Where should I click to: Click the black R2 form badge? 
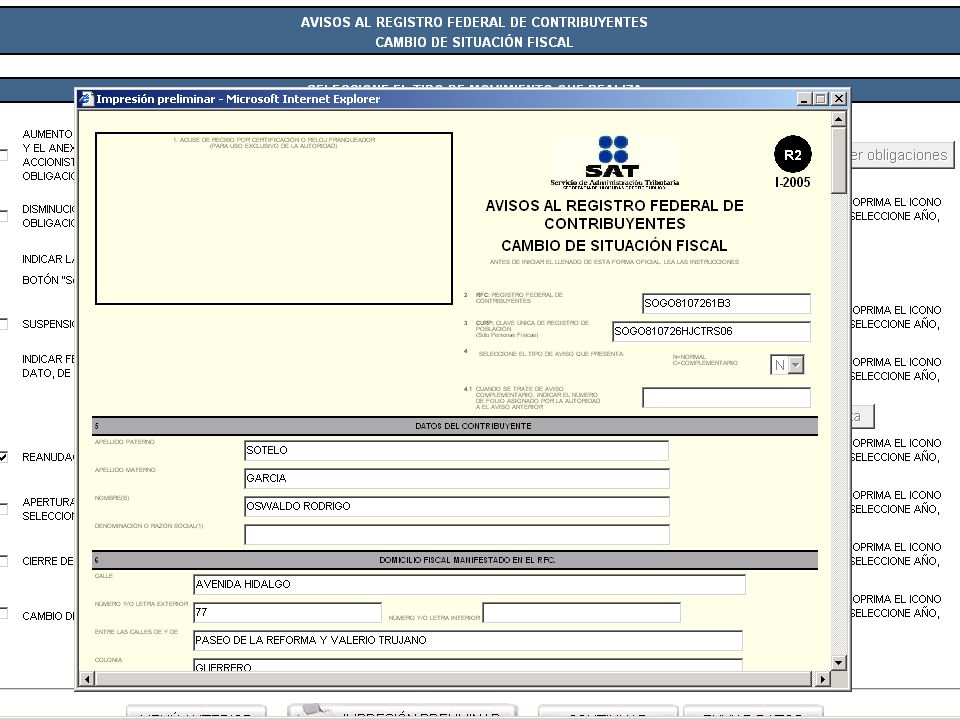coord(792,154)
